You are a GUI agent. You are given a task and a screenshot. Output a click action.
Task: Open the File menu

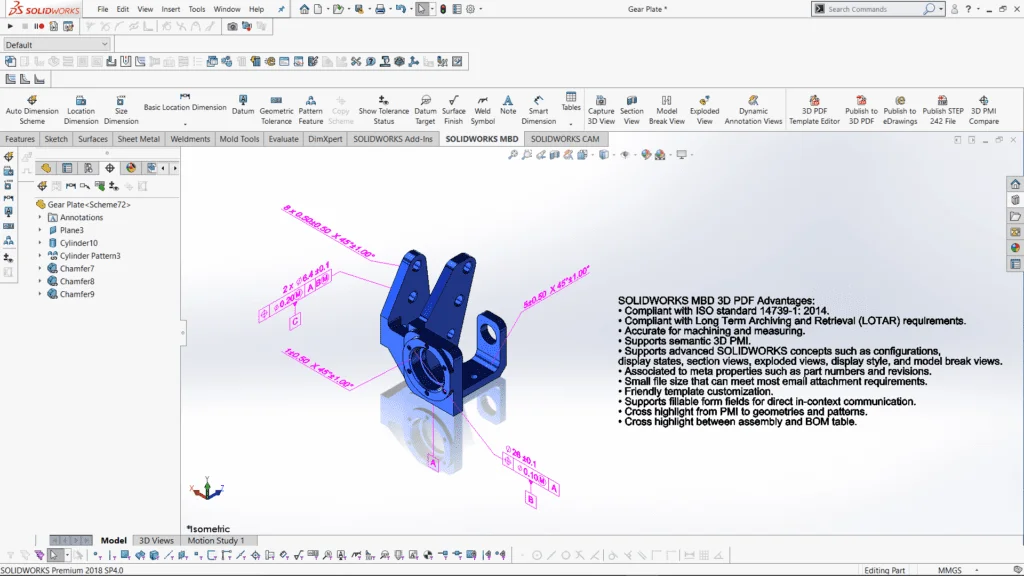click(x=103, y=9)
